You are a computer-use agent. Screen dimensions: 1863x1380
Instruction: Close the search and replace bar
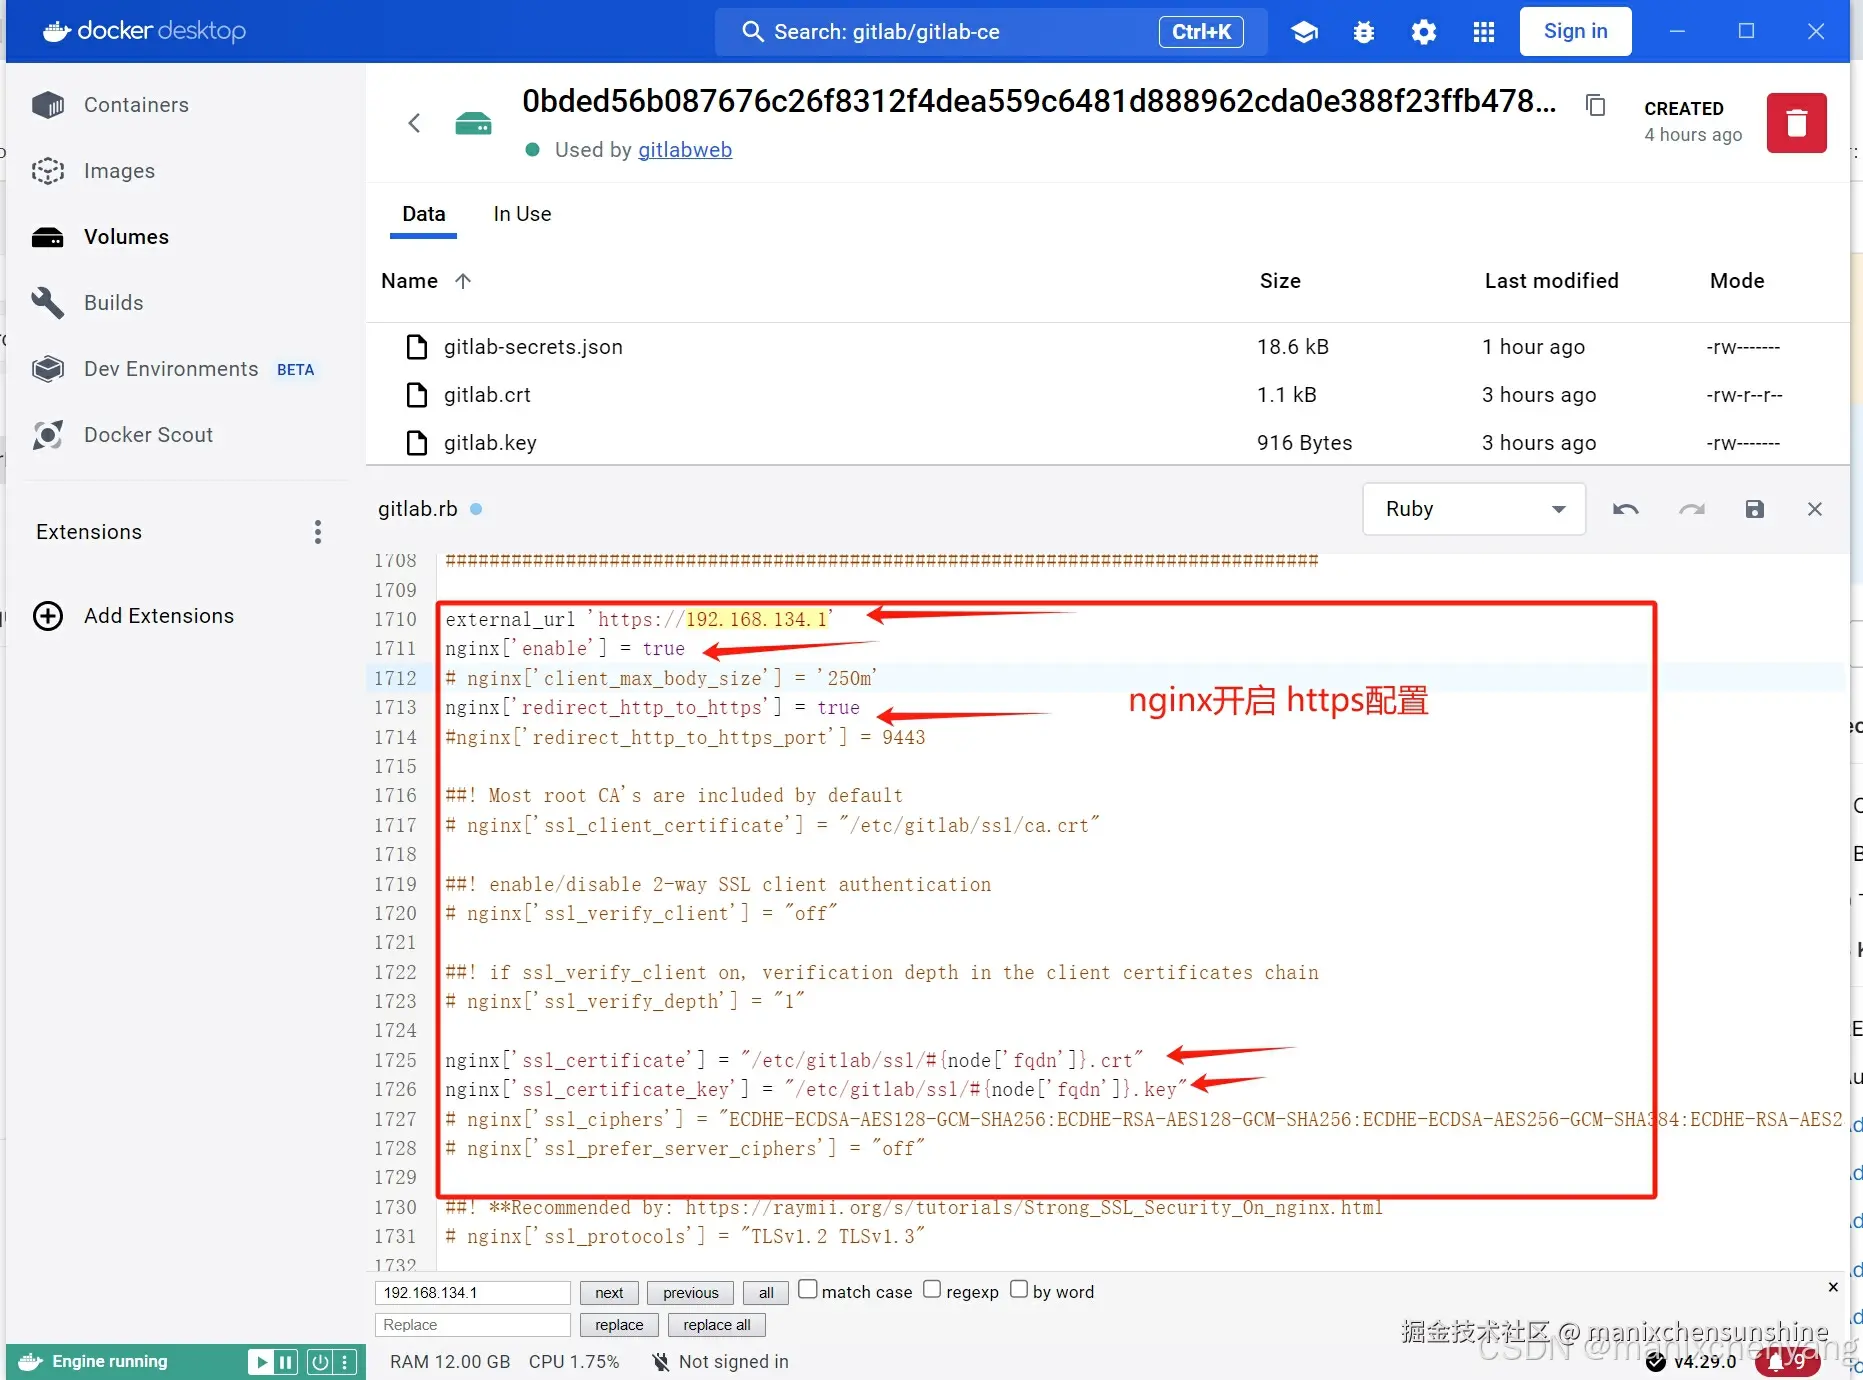pos(1833,1287)
